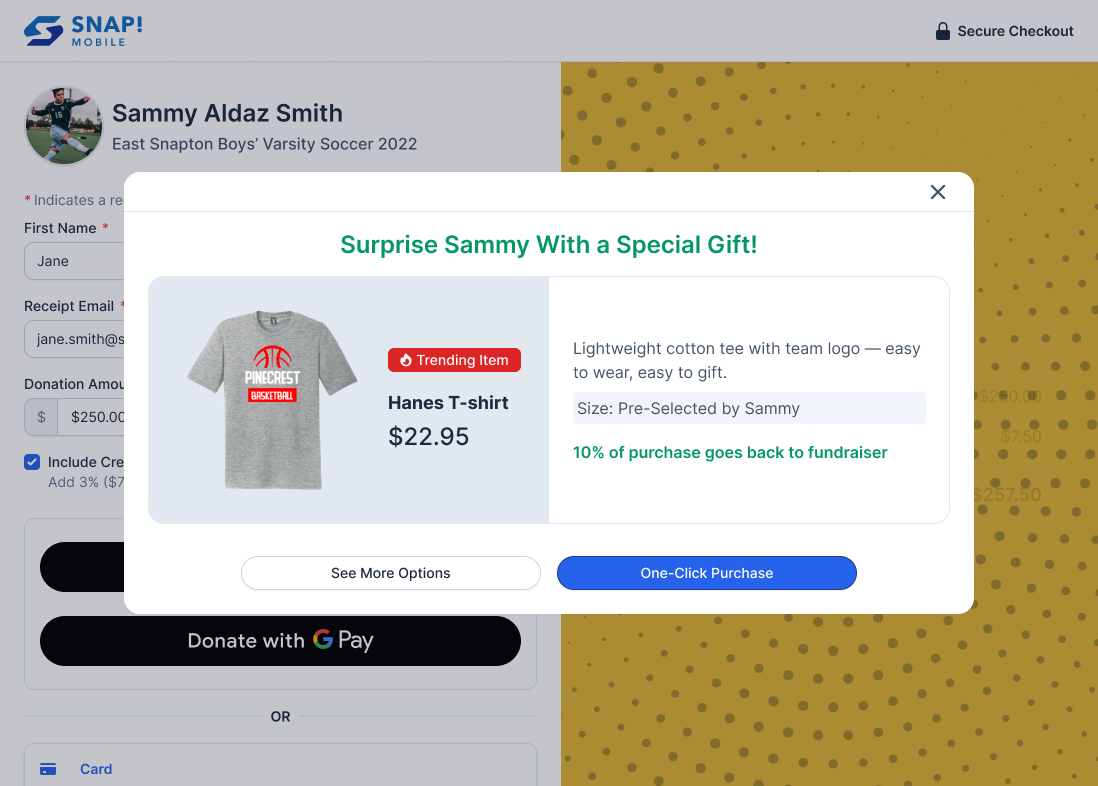Click the Google G logo on Pay button
The height and width of the screenshot is (786, 1098).
[x=323, y=639]
